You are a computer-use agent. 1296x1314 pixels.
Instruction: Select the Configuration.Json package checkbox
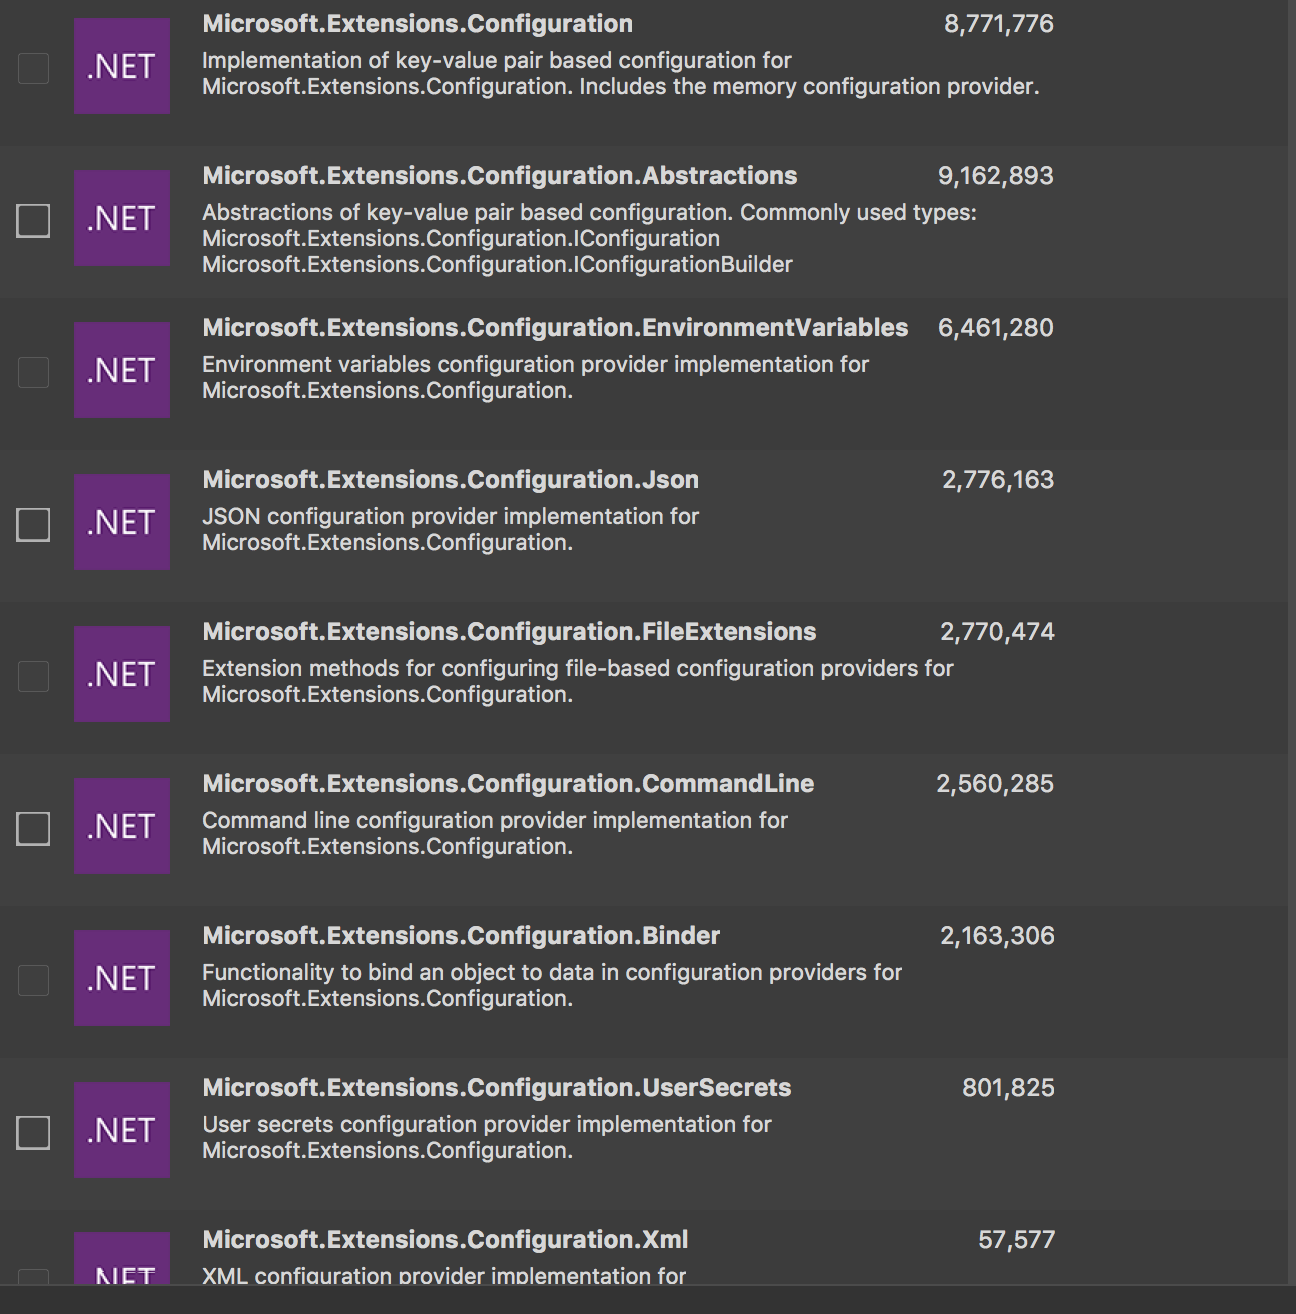33,524
